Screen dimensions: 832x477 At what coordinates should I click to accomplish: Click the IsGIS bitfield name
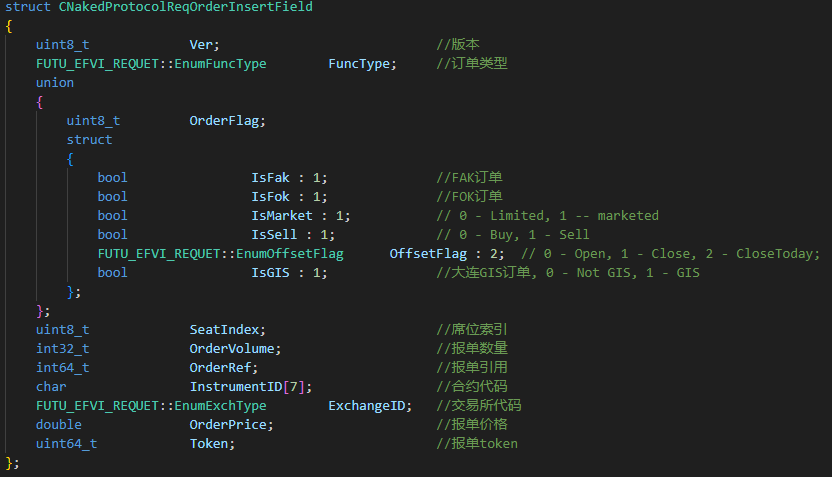[x=273, y=273]
